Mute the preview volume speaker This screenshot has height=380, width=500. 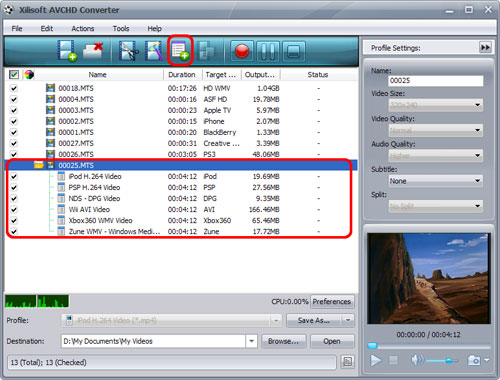click(x=417, y=360)
